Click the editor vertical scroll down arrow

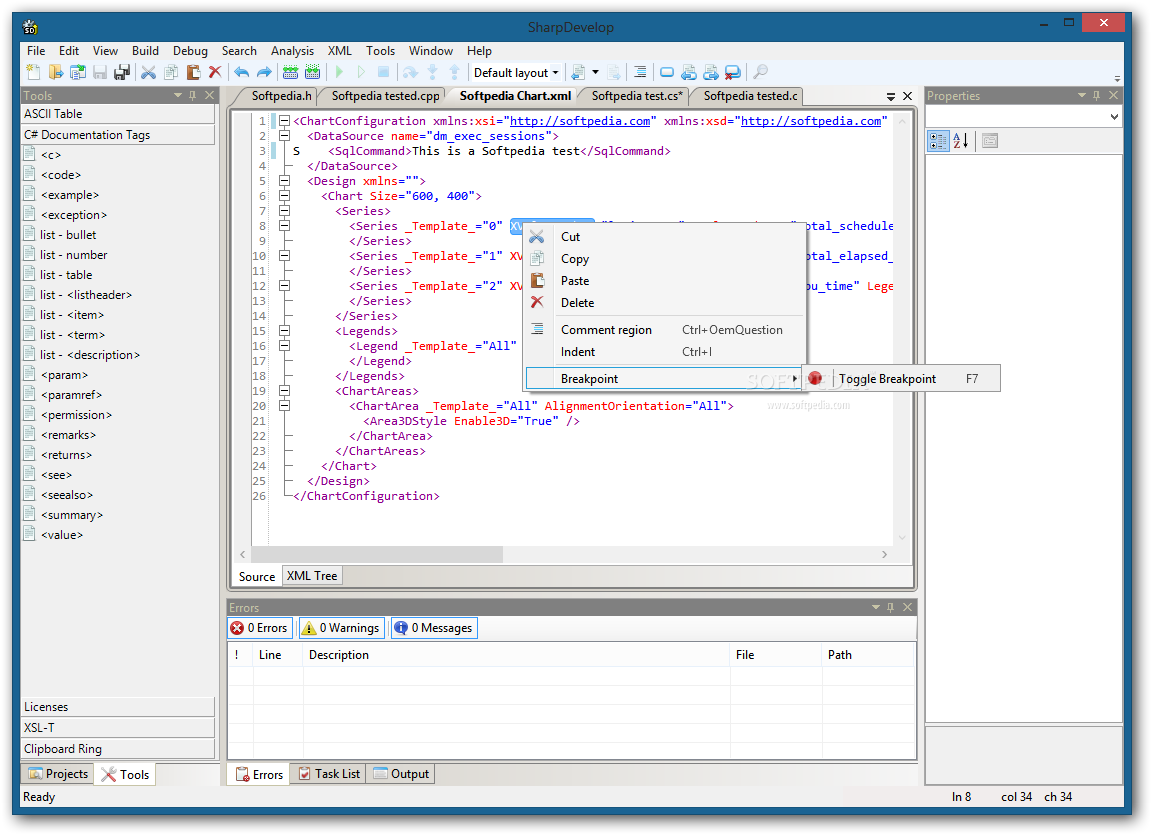(902, 537)
